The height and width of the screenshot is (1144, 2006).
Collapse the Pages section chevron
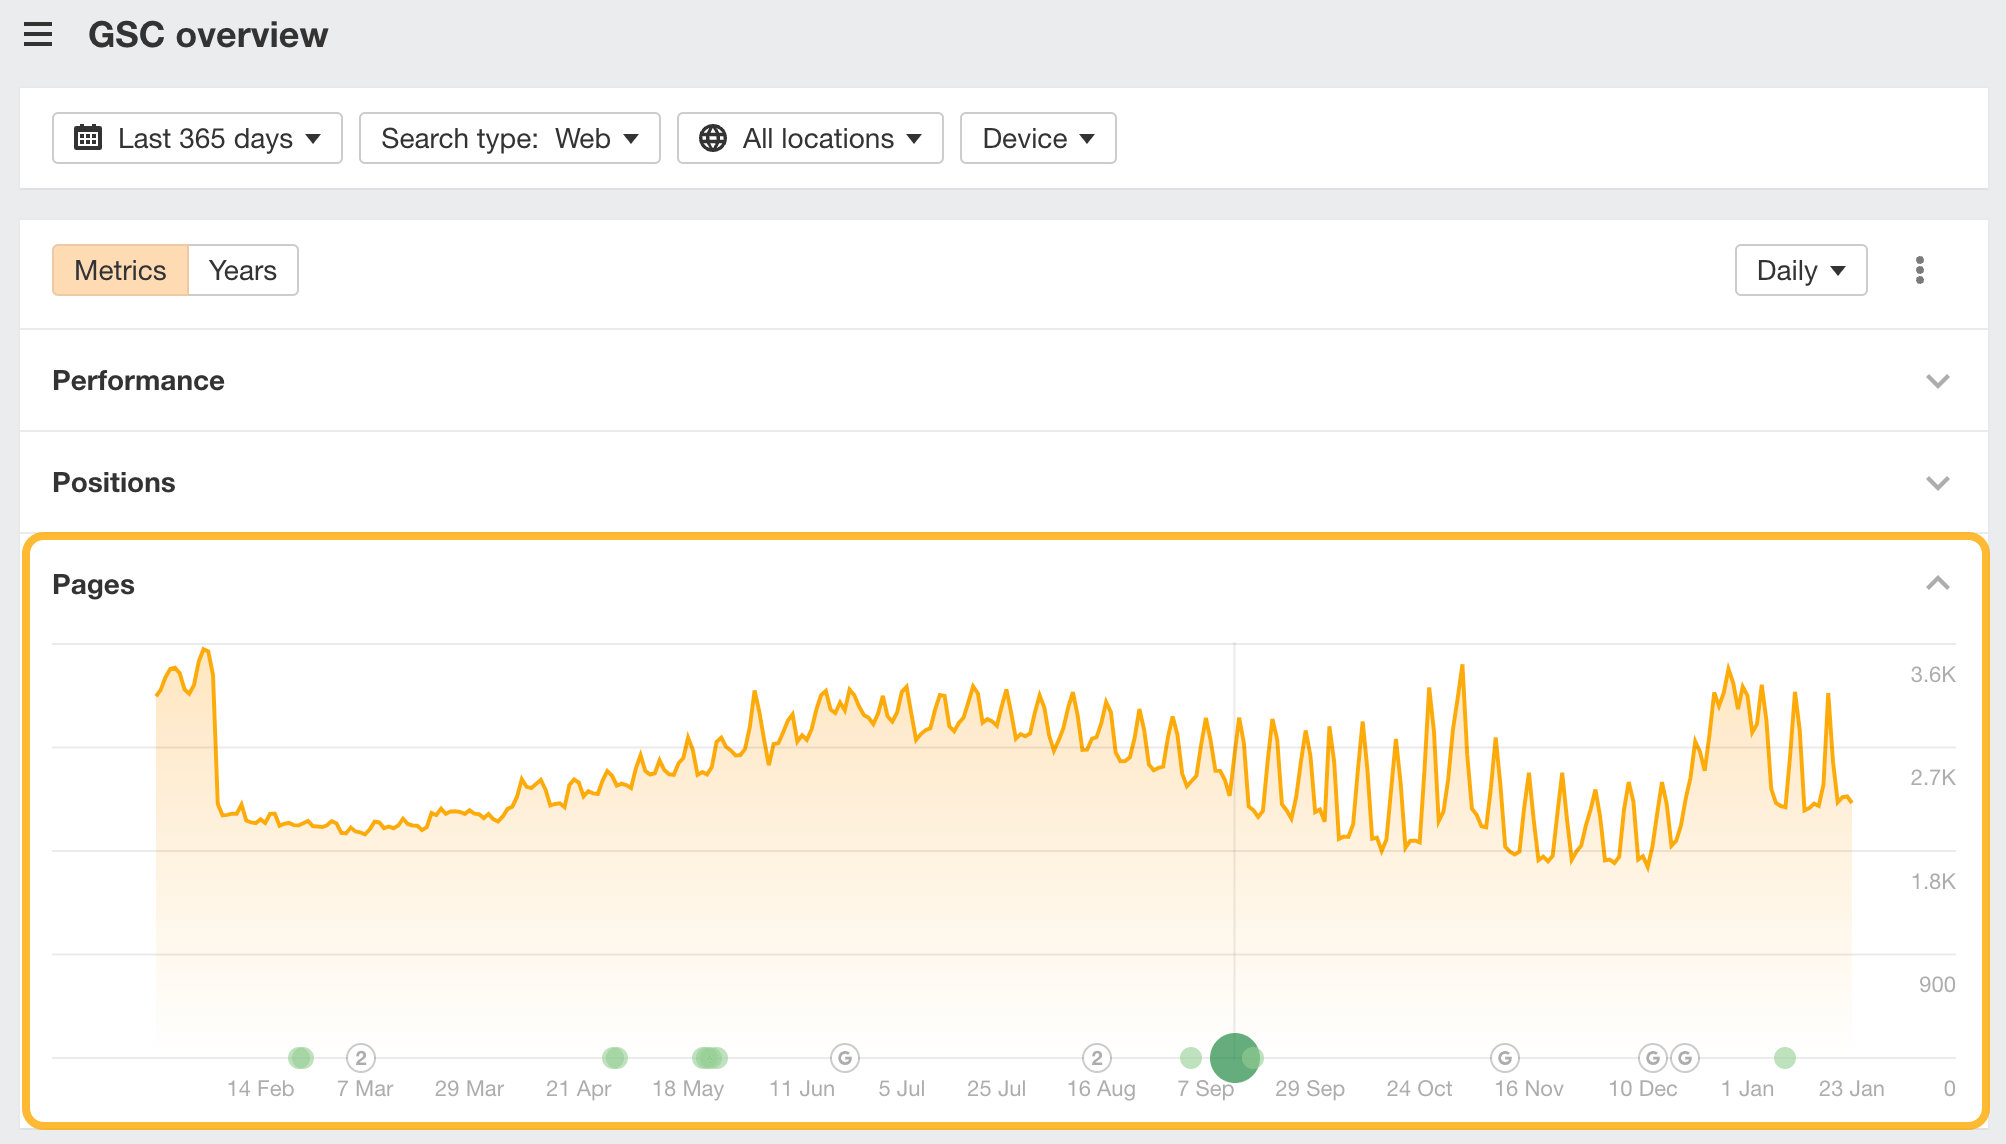(1937, 583)
